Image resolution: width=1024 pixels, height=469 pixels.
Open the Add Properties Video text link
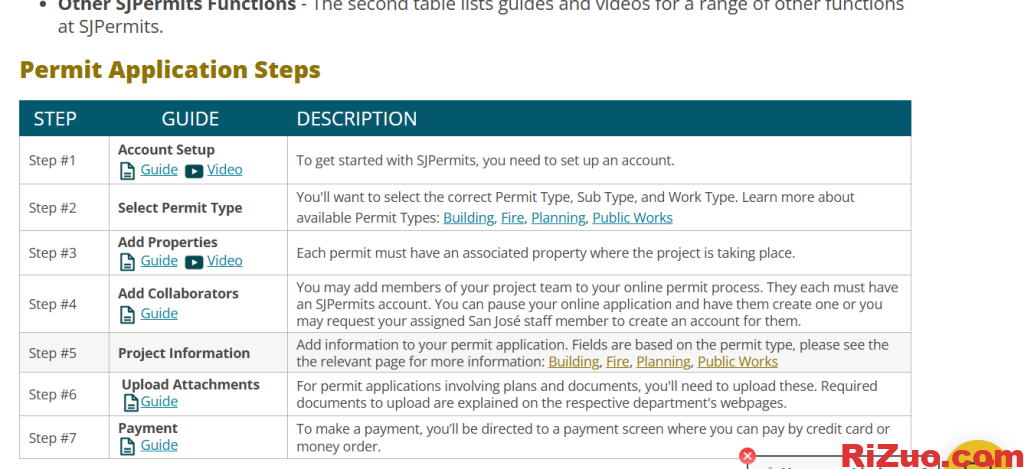click(225, 261)
